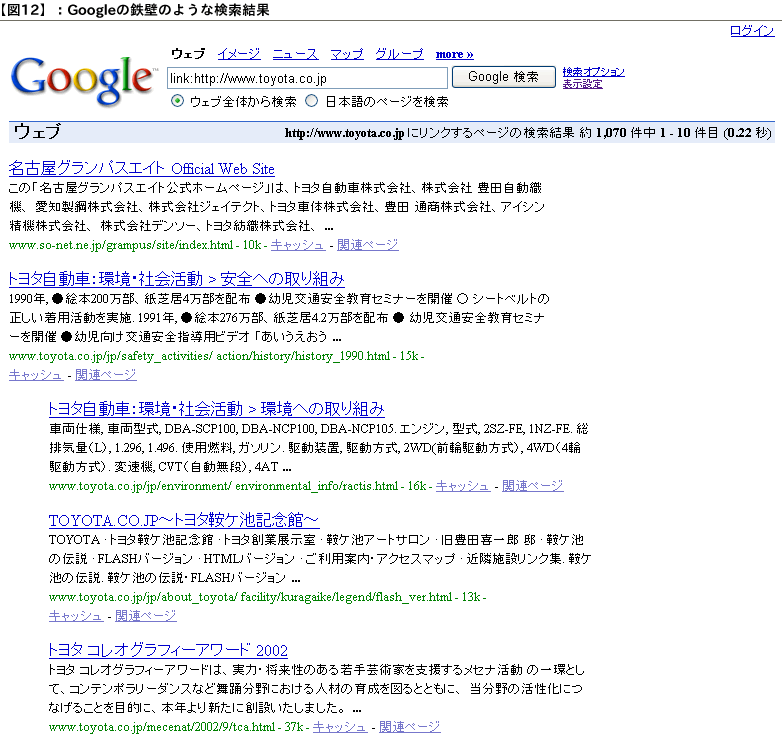Open 関連ページ for the ractis.html result
Viewport: 782px width, 740px height.
pos(532,486)
